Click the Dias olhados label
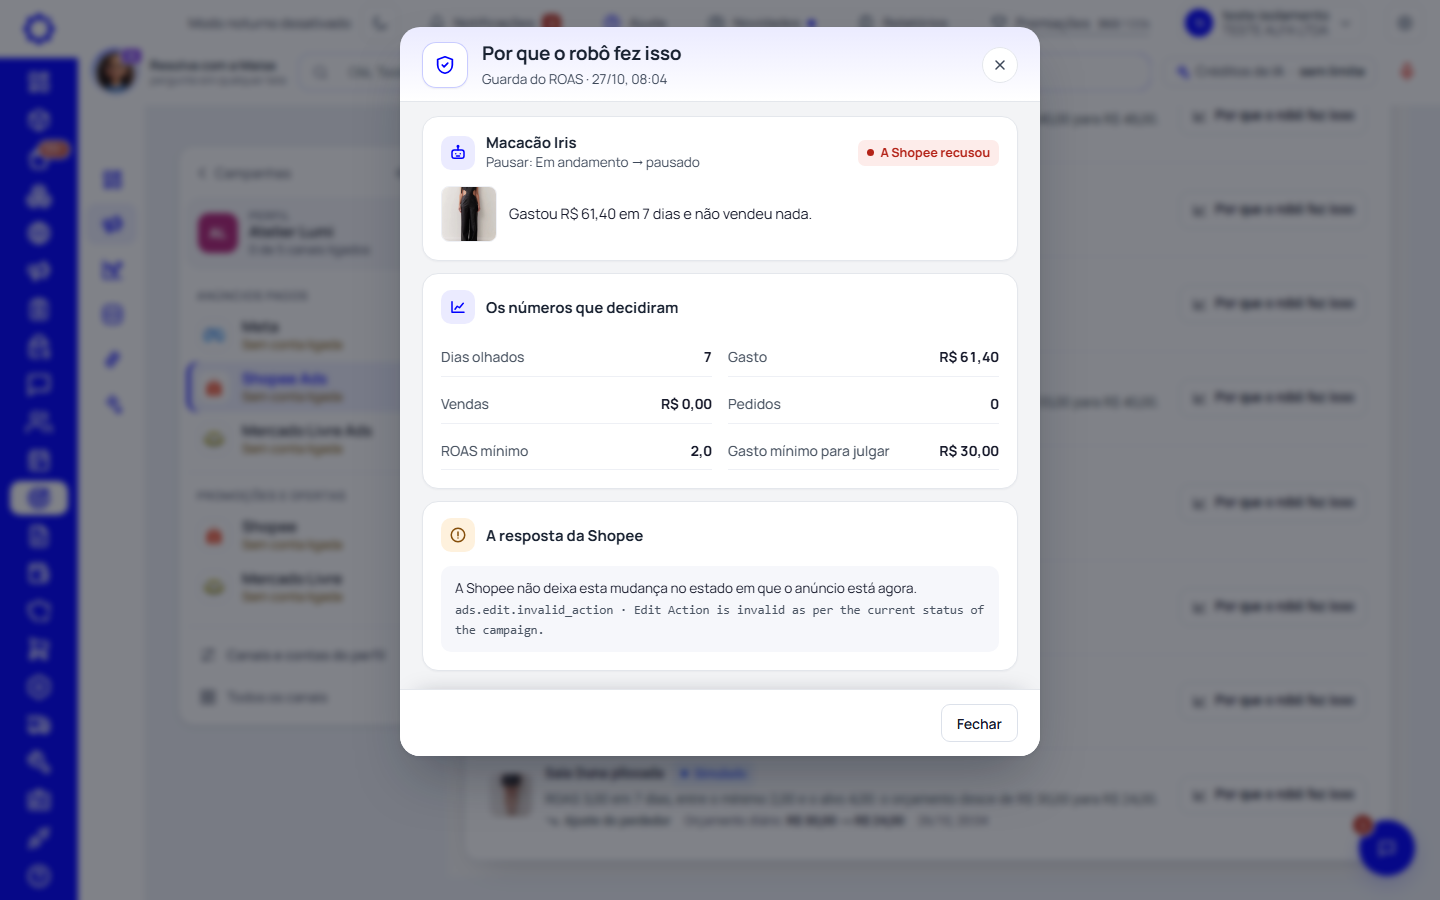This screenshot has height=900, width=1440. pos(482,357)
